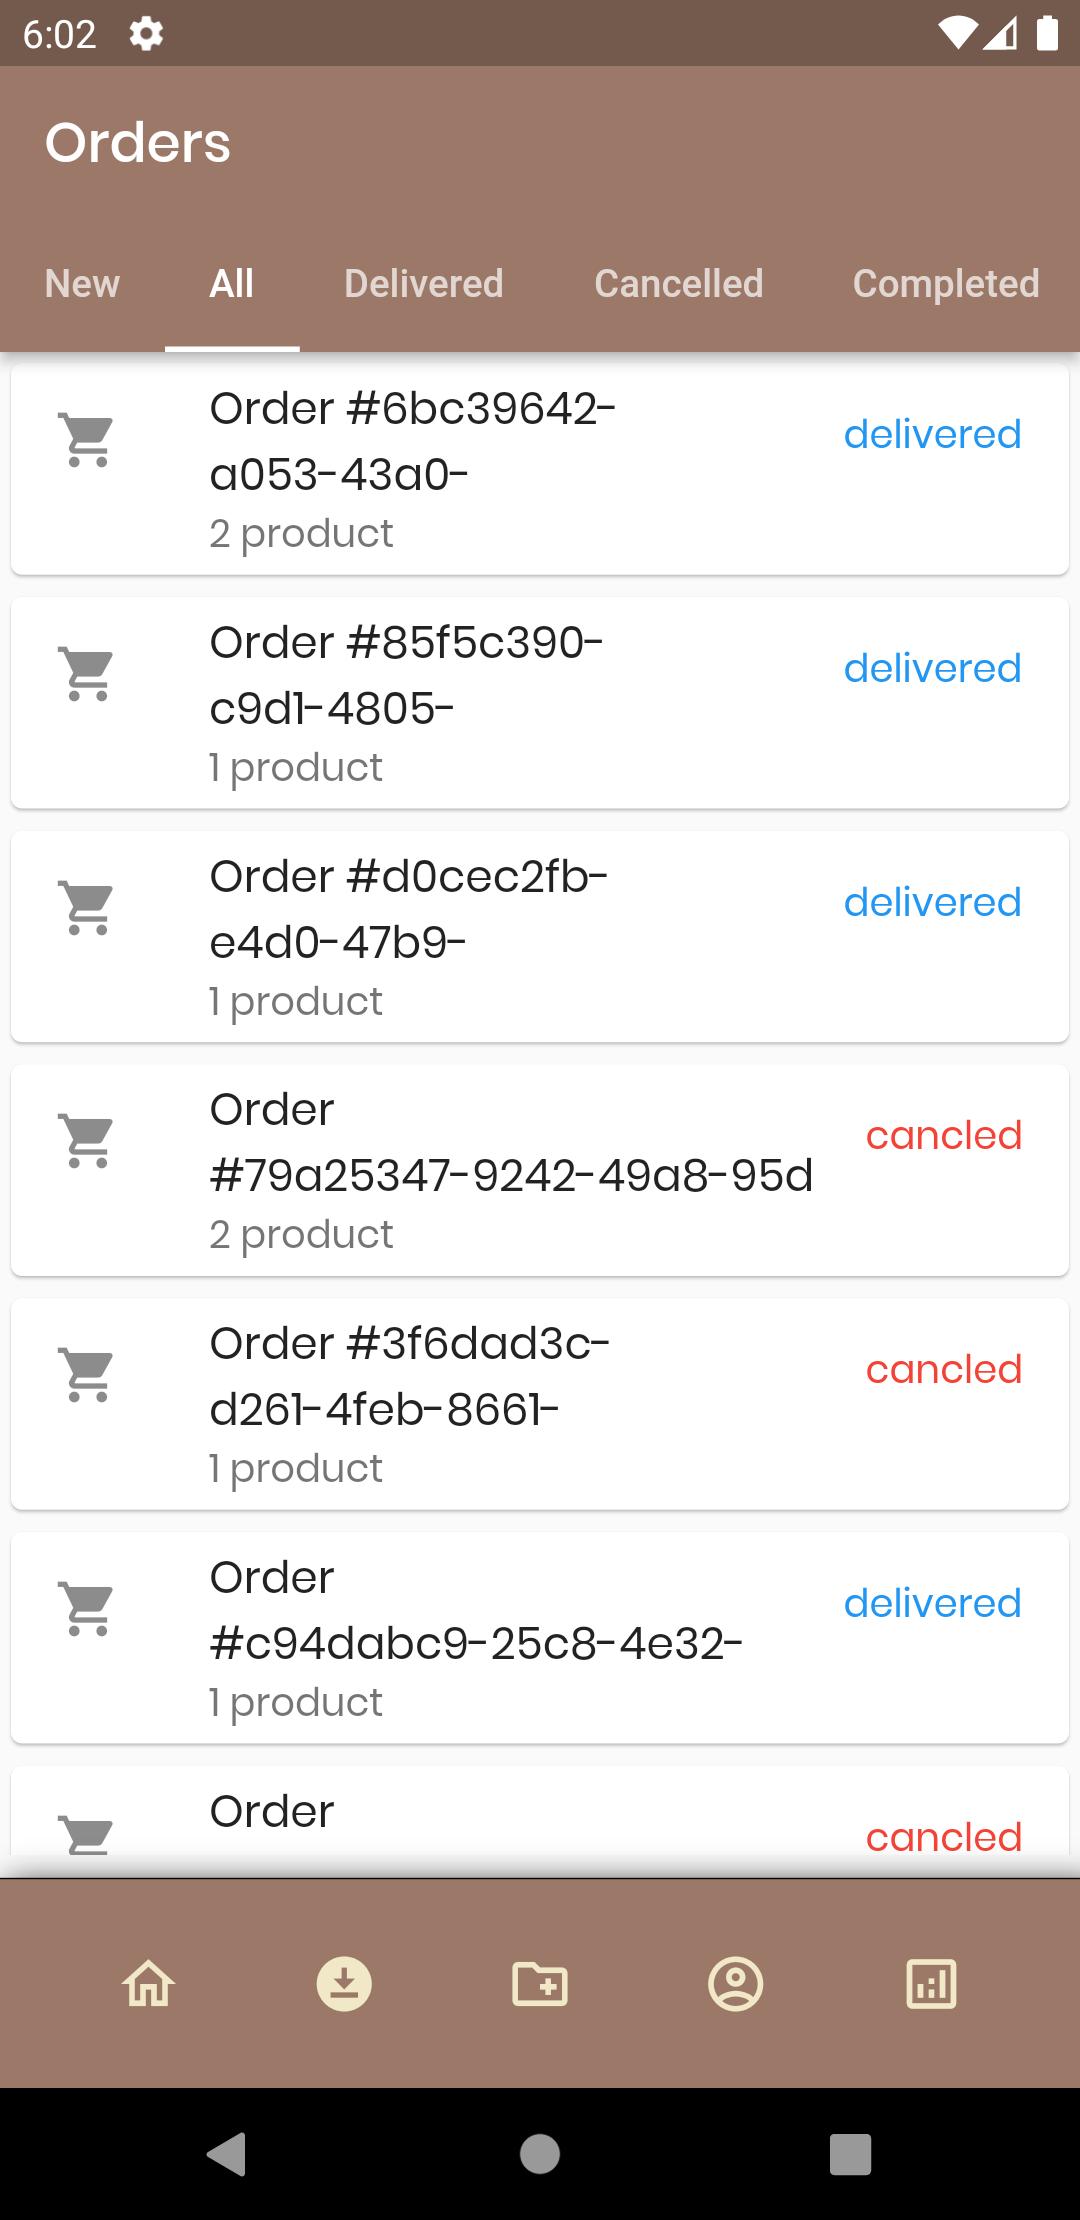Image resolution: width=1080 pixels, height=2220 pixels.
Task: Open the profile account icon
Action: point(735,1984)
